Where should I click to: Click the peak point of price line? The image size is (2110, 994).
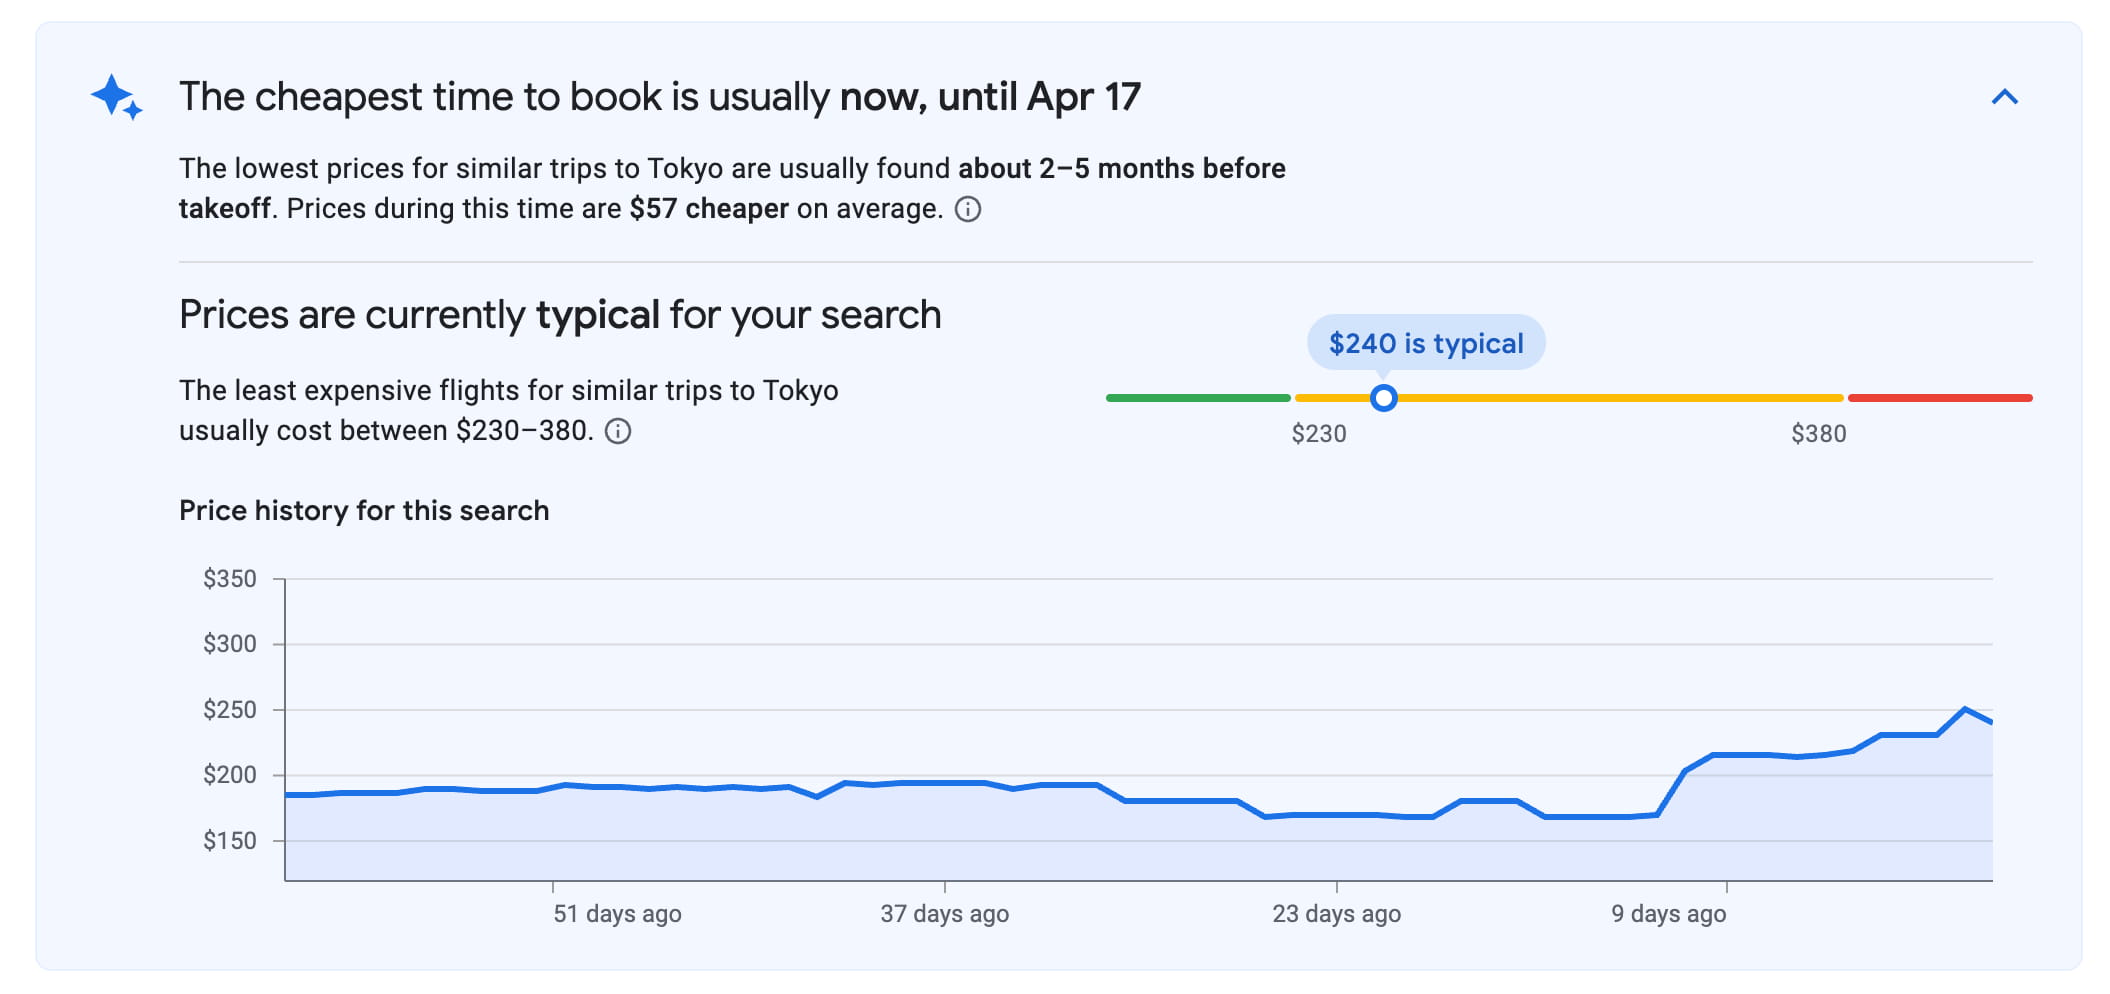coord(1964,709)
